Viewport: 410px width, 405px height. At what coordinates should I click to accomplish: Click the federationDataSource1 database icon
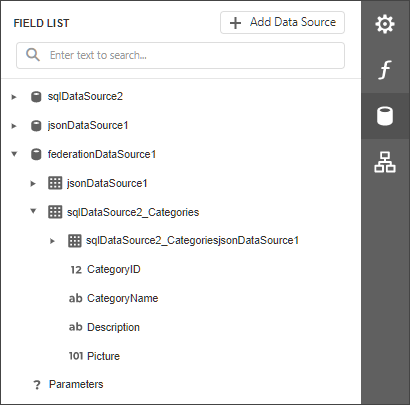(x=36, y=155)
